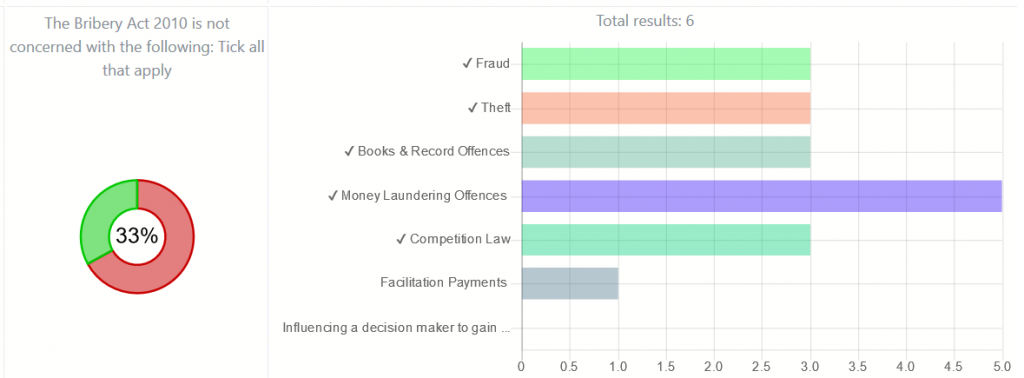Click the Theft checkmark label
The height and width of the screenshot is (378, 1024).
[489, 108]
